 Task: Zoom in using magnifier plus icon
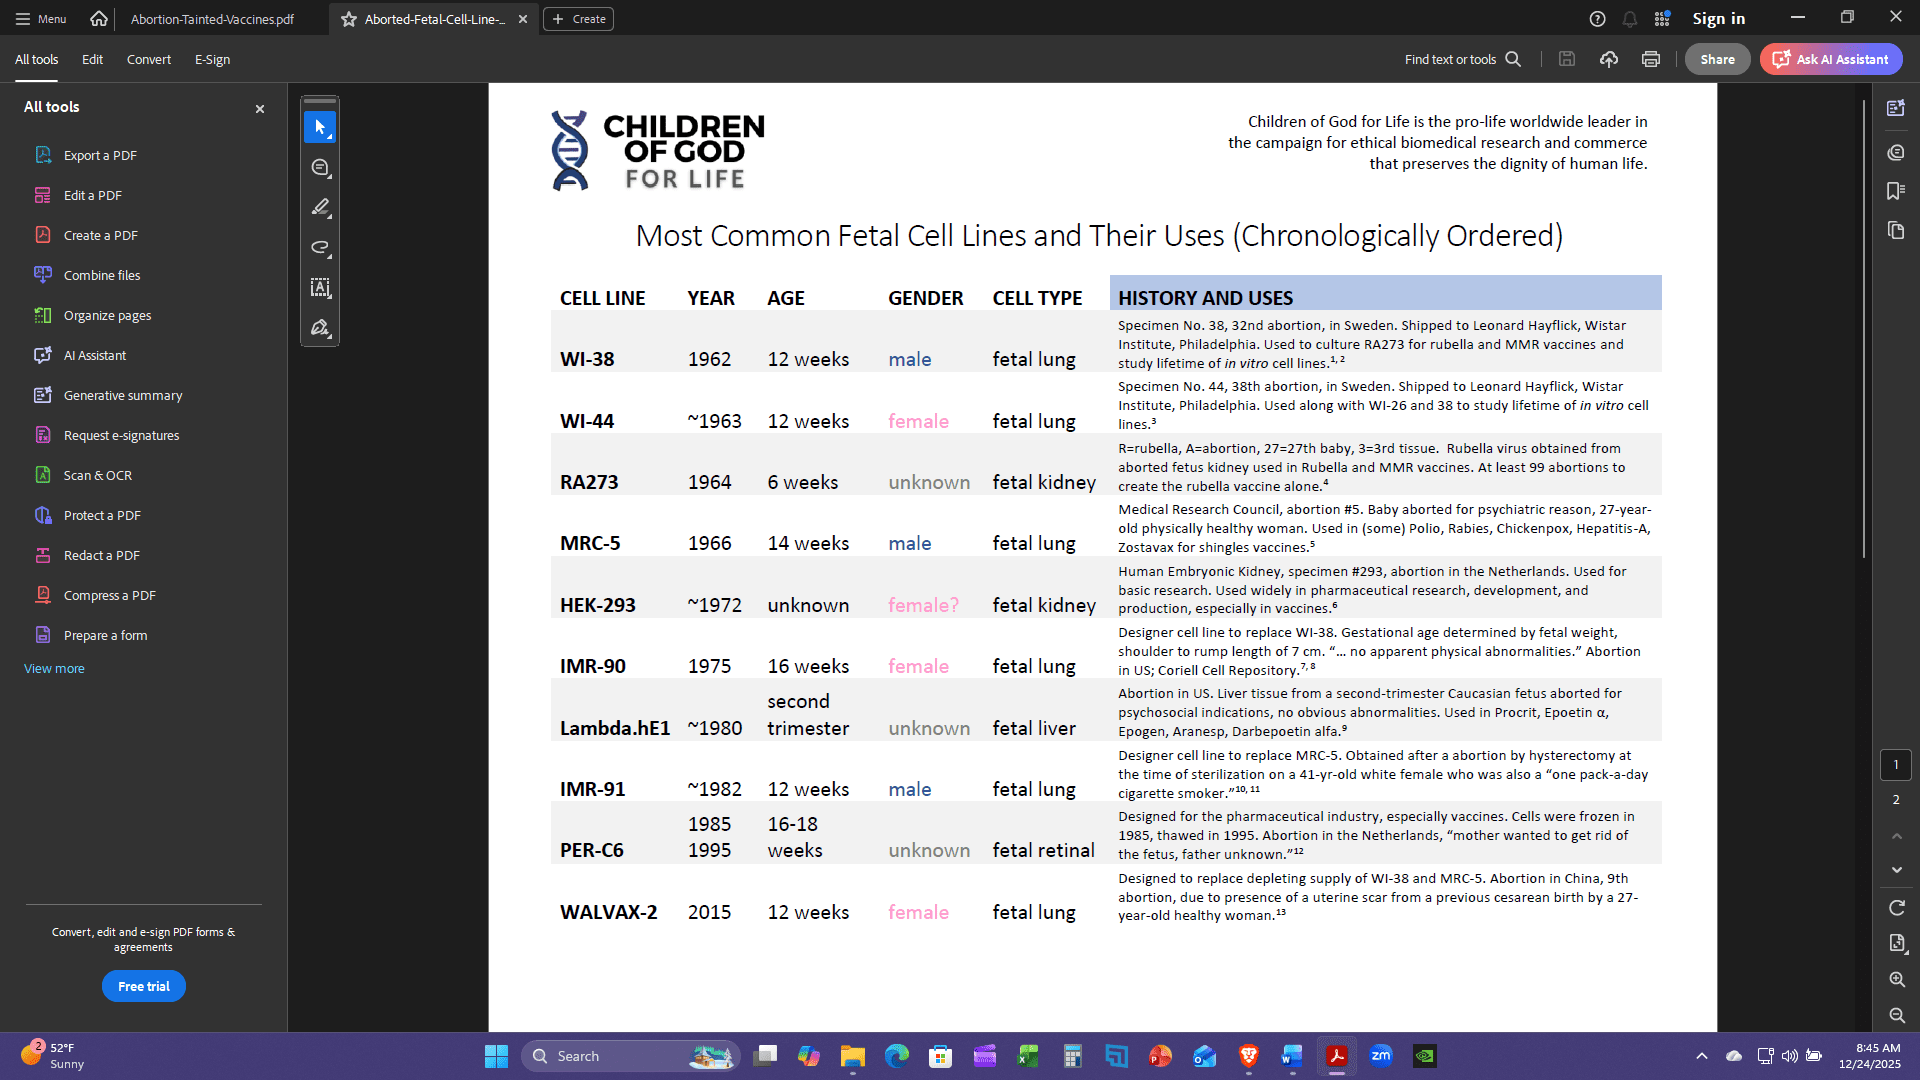(x=1896, y=980)
